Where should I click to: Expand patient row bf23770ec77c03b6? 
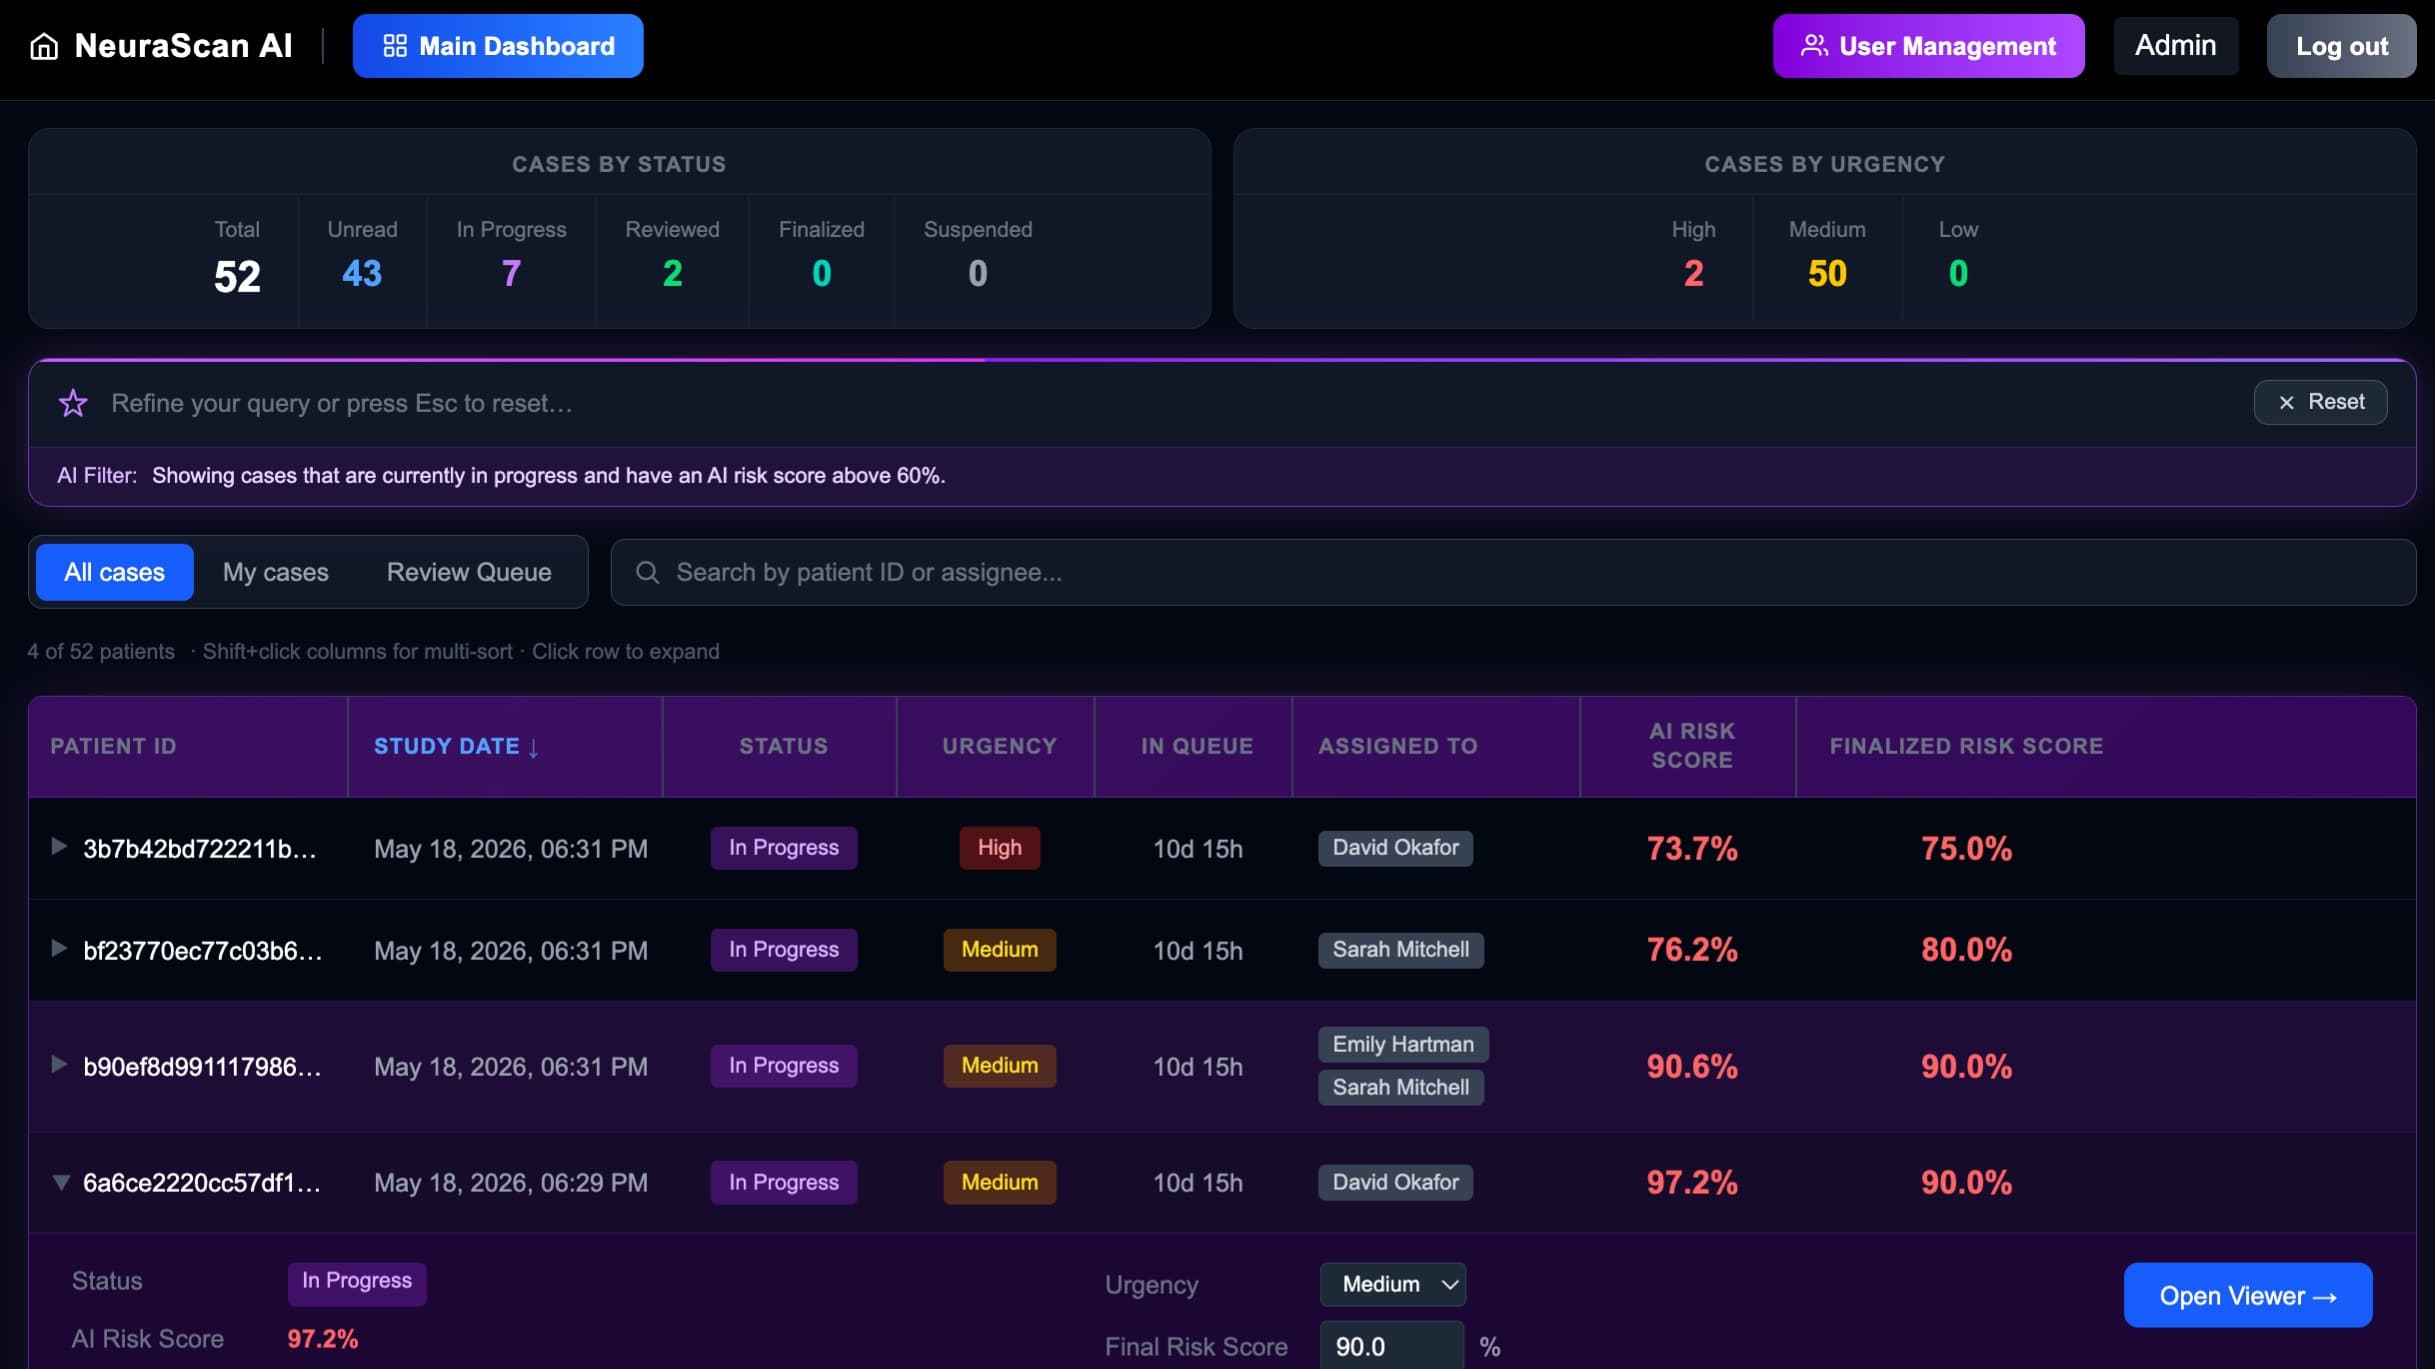click(59, 948)
